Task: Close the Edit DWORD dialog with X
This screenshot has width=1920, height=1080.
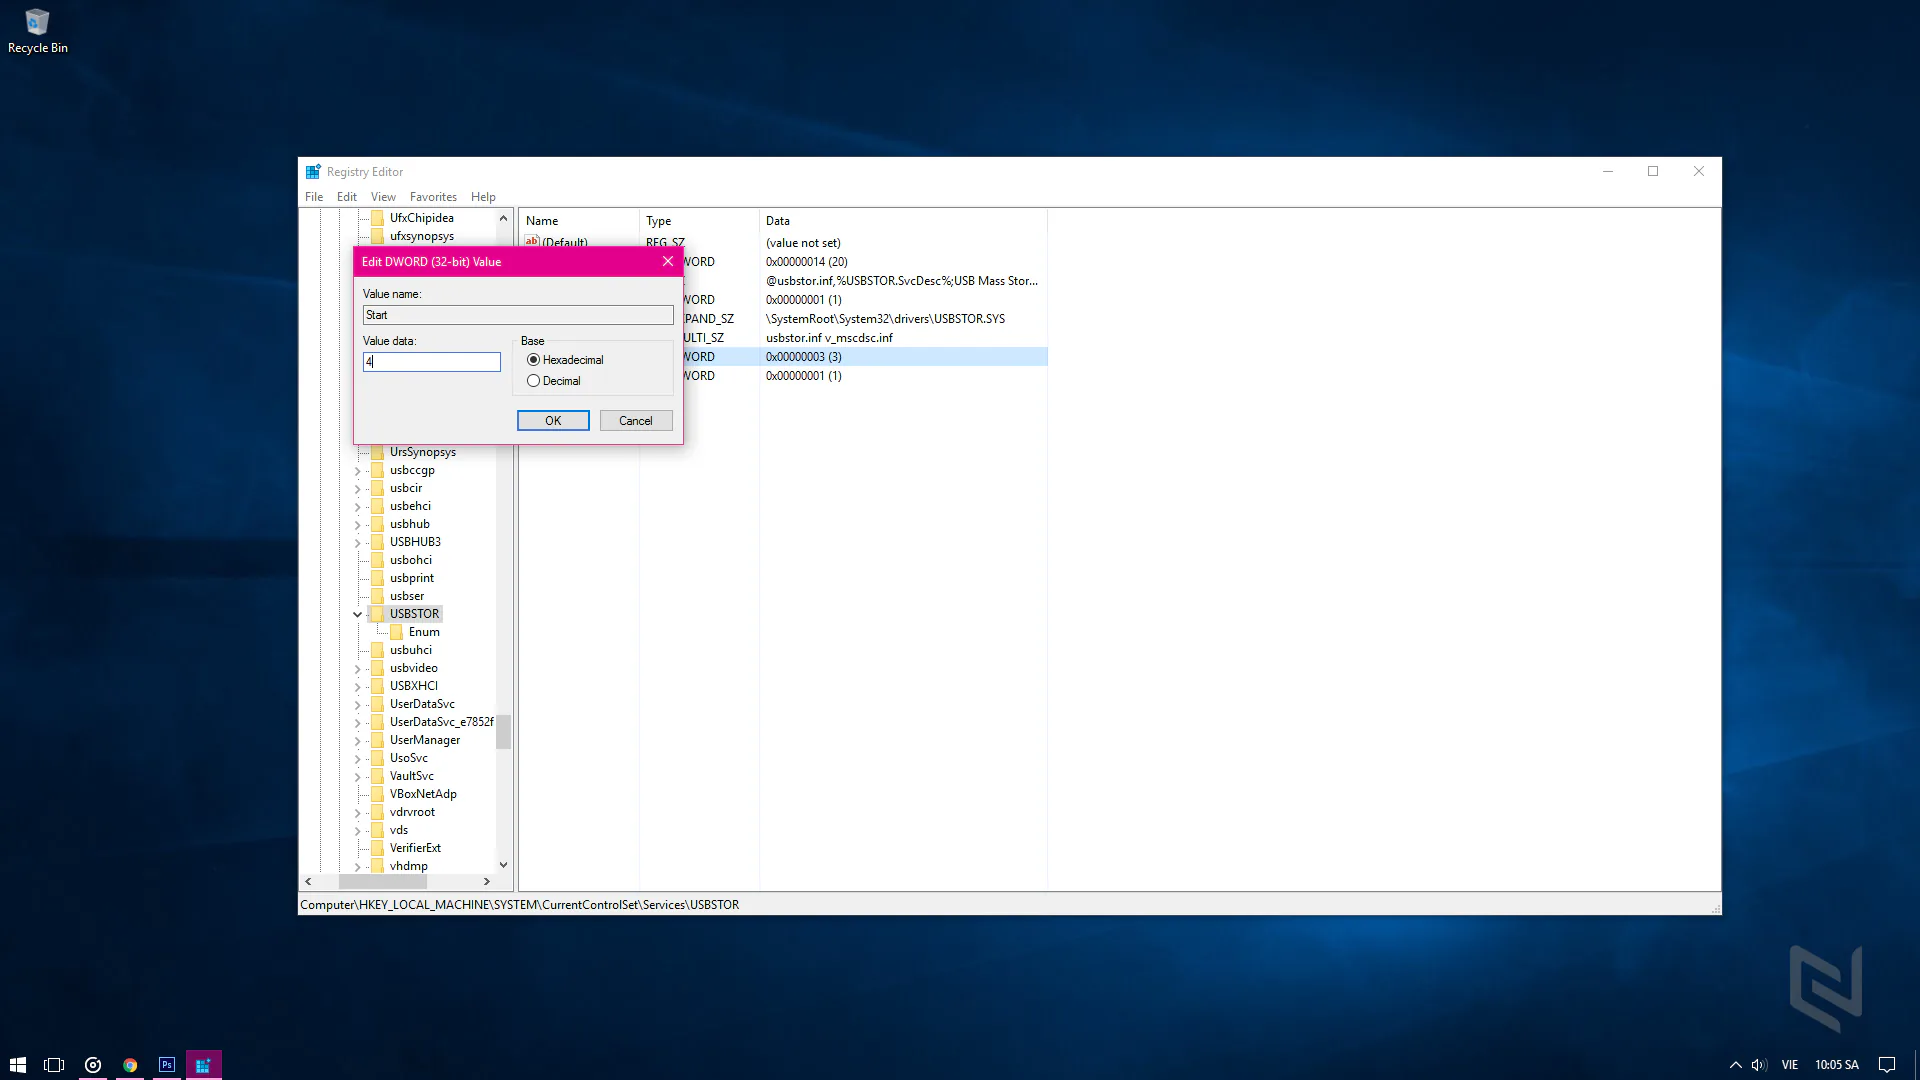Action: click(x=668, y=261)
